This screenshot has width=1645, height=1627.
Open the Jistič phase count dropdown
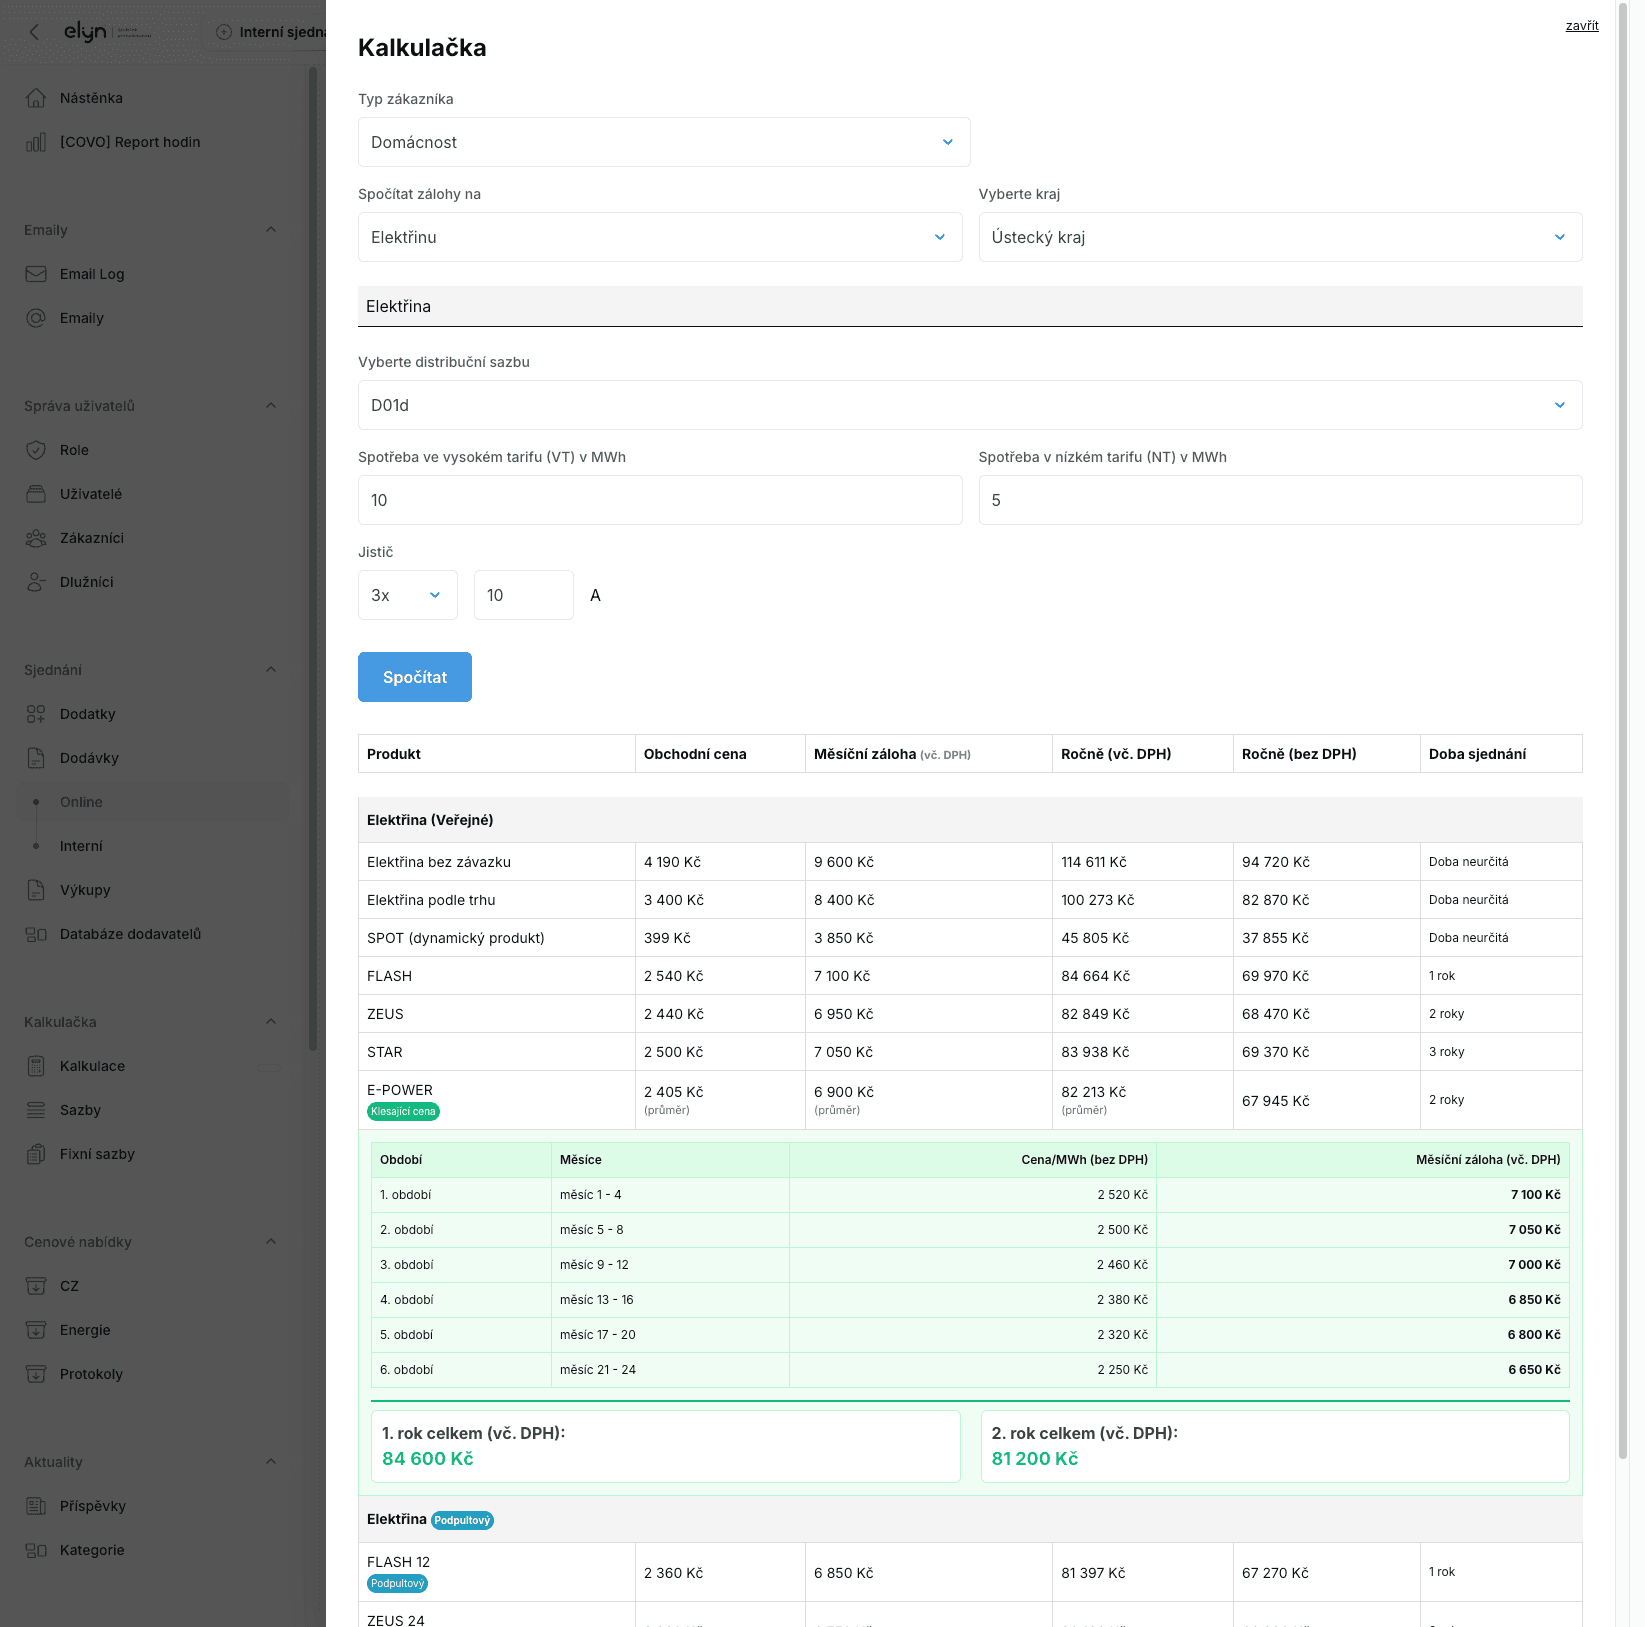pos(407,595)
